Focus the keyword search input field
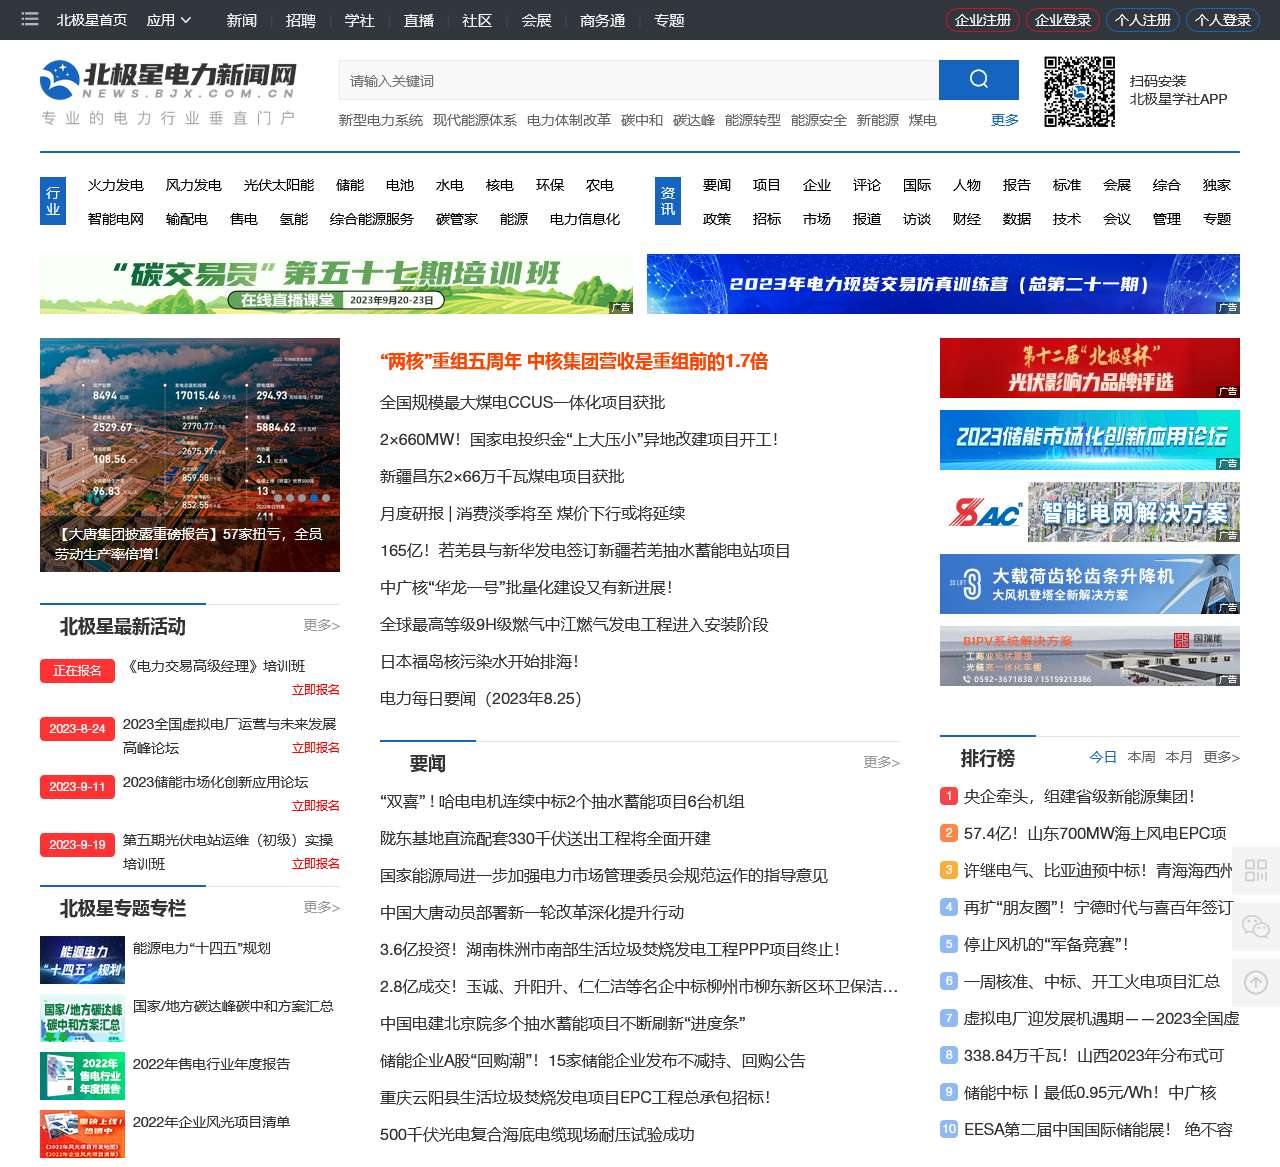Image resolution: width=1280 pixels, height=1167 pixels. click(639, 80)
